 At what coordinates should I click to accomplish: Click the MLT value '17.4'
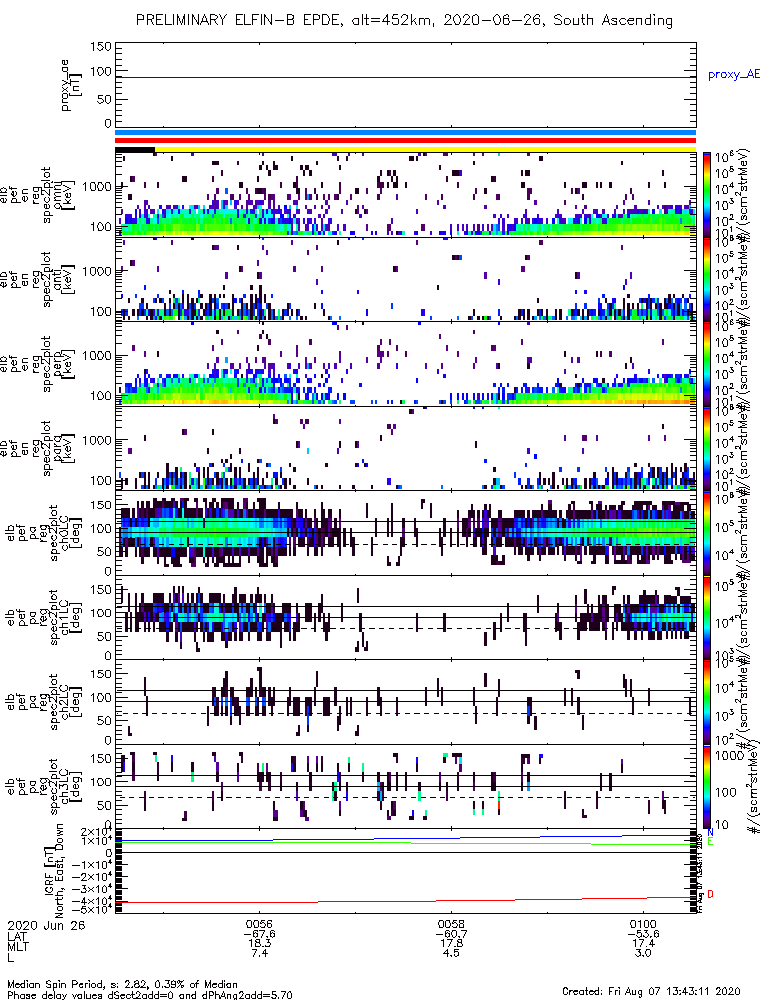tap(643, 943)
